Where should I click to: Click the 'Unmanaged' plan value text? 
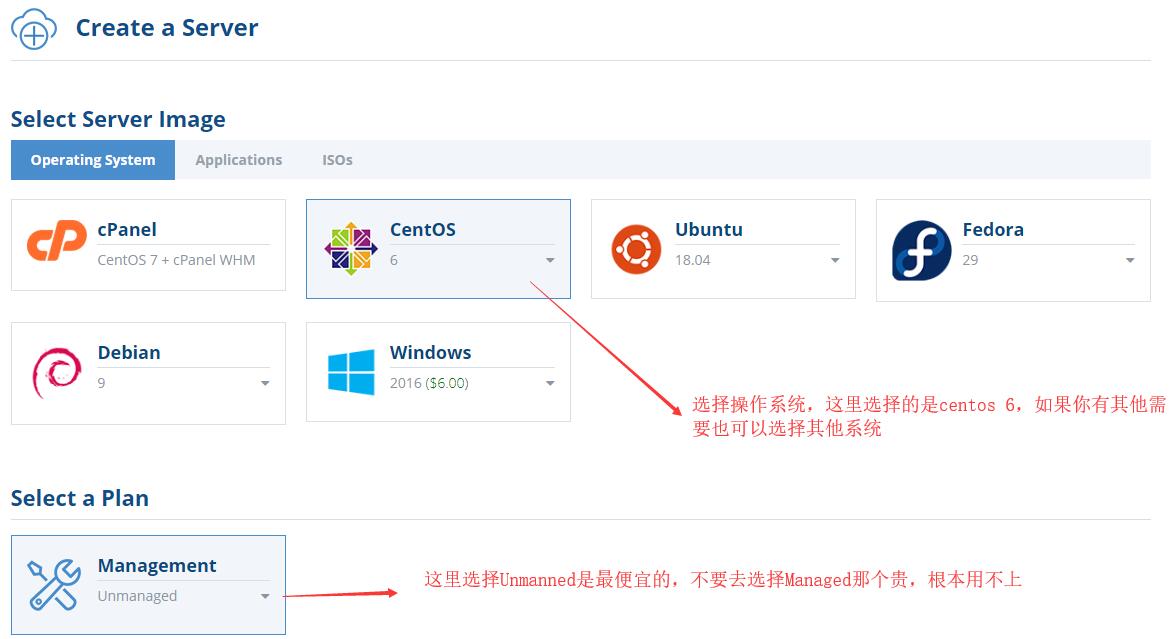point(137,596)
